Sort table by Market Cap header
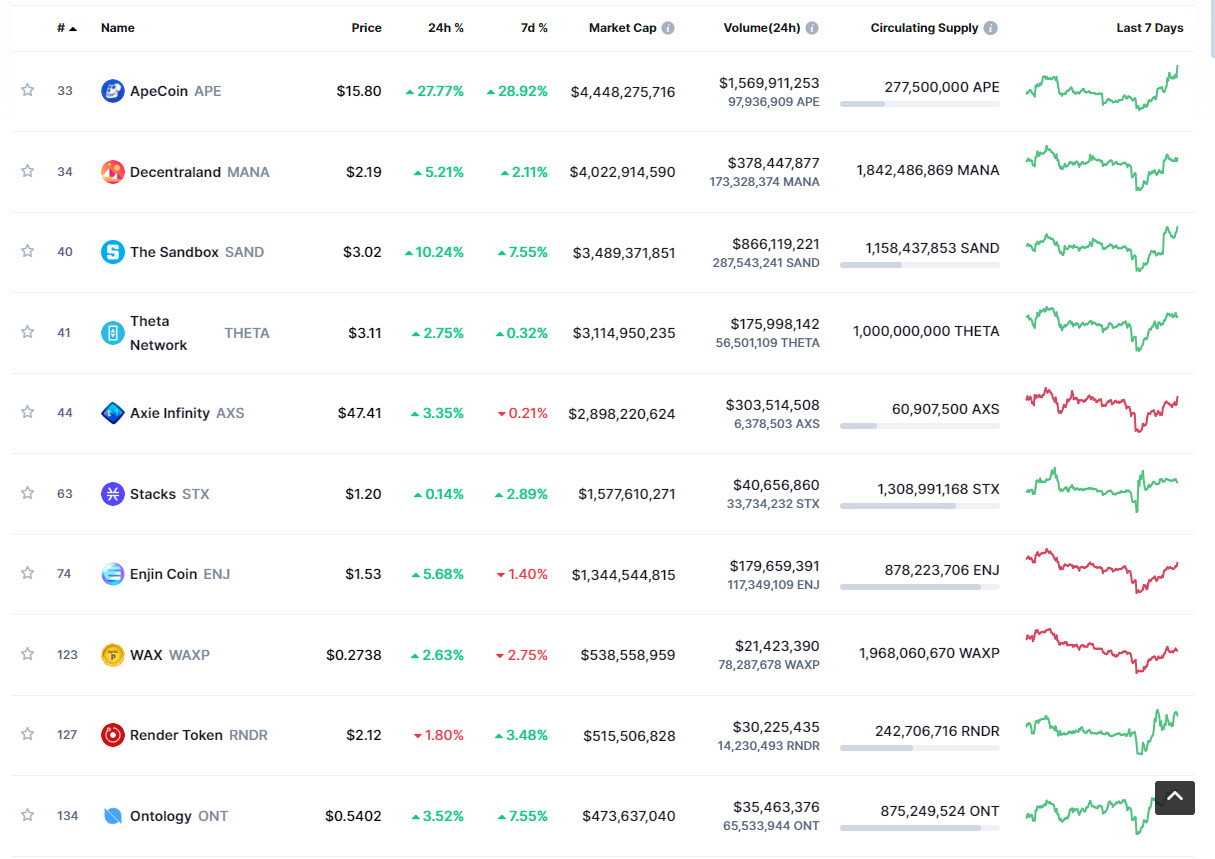Viewport: 1215px width, 859px height. tap(623, 28)
